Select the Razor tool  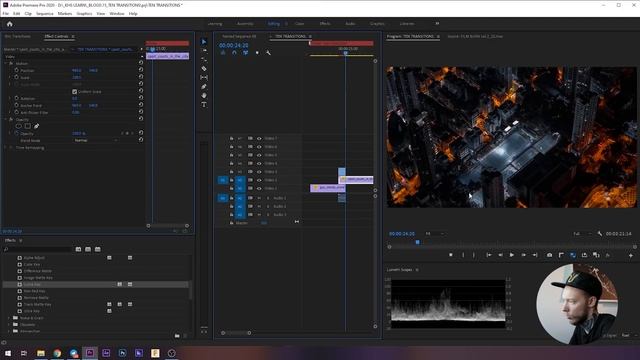click(x=204, y=69)
